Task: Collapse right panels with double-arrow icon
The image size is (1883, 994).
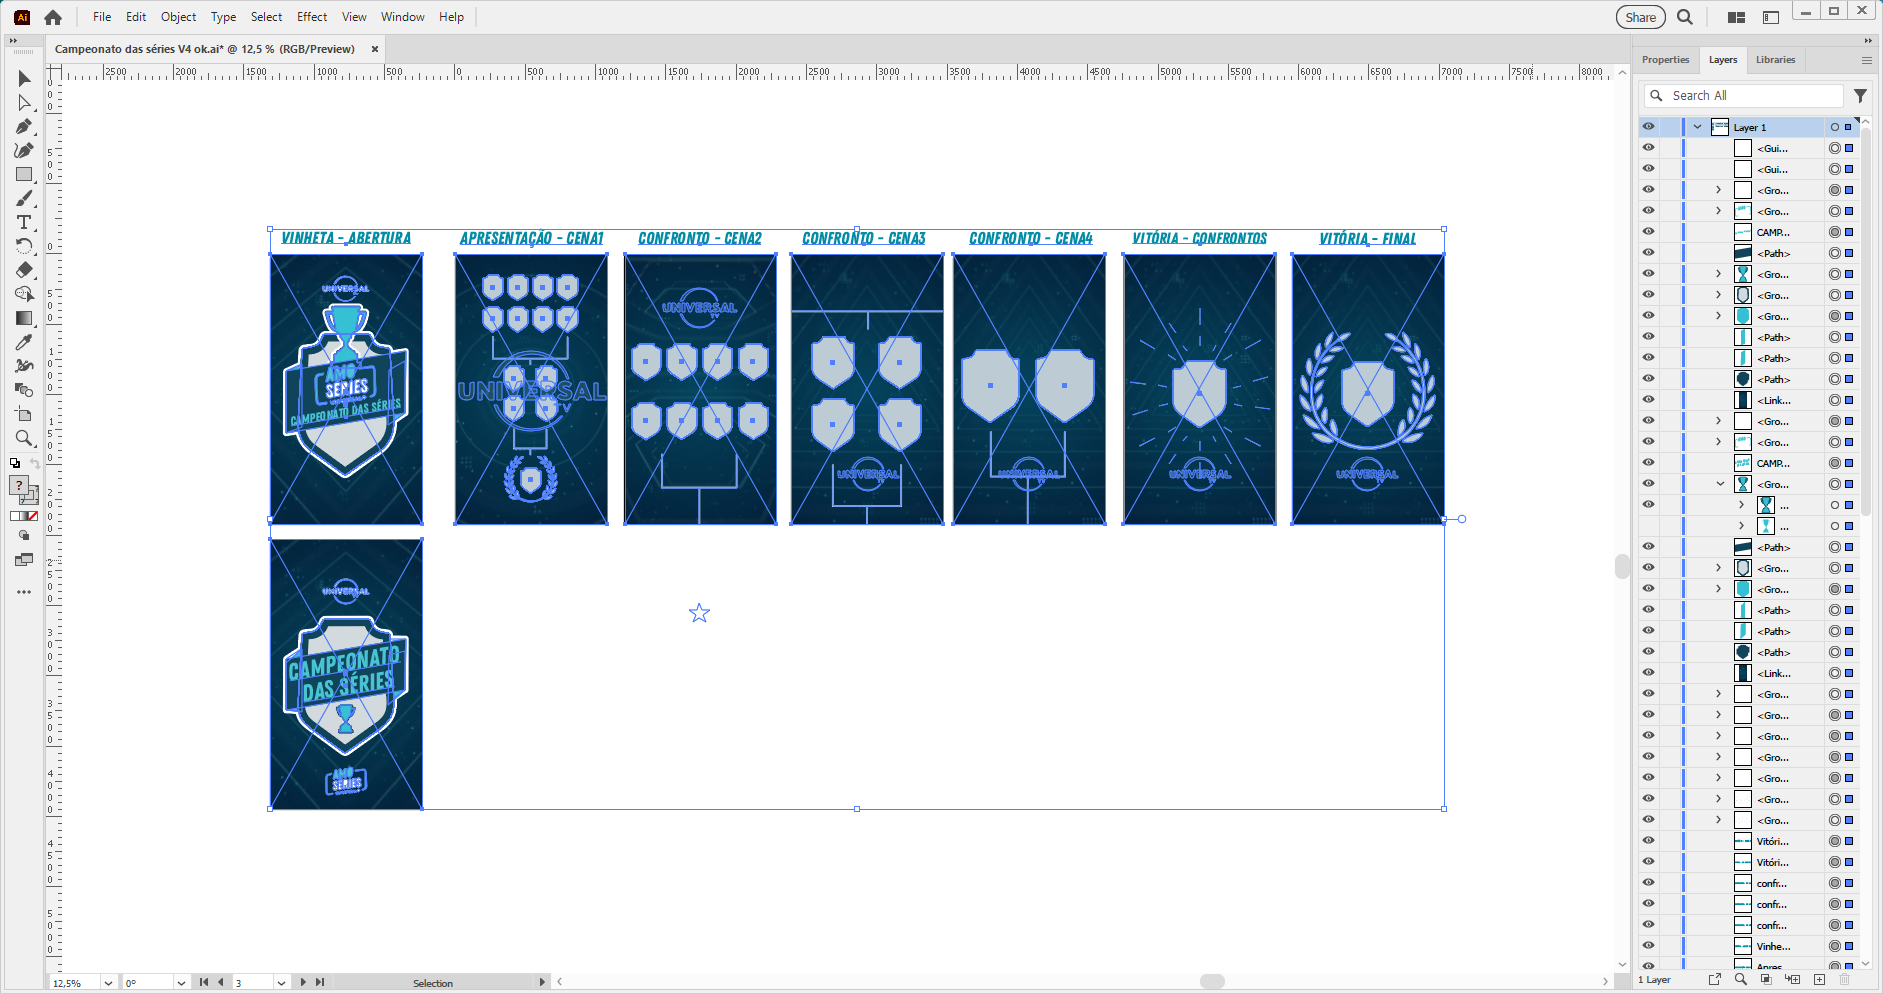Action: pos(1868,40)
